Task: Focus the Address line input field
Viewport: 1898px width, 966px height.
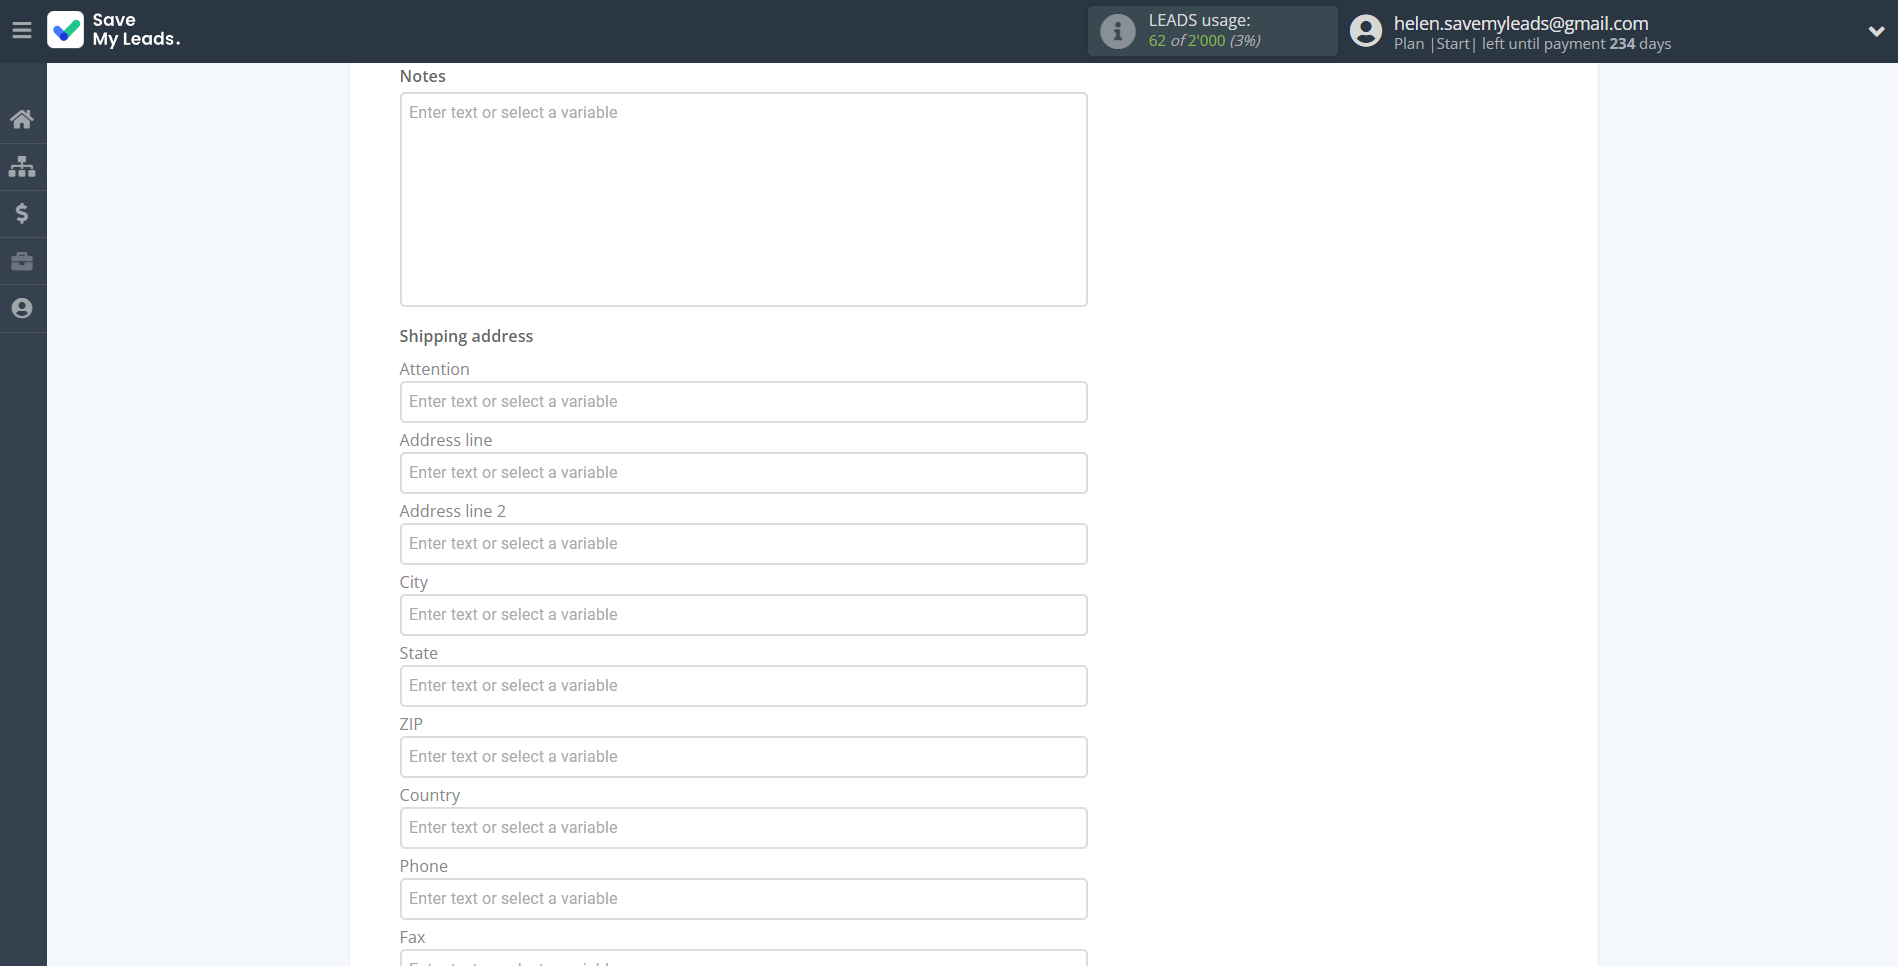Action: point(743,473)
